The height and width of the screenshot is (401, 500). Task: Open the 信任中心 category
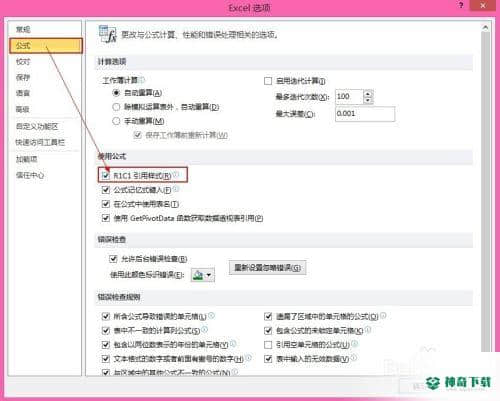point(30,175)
